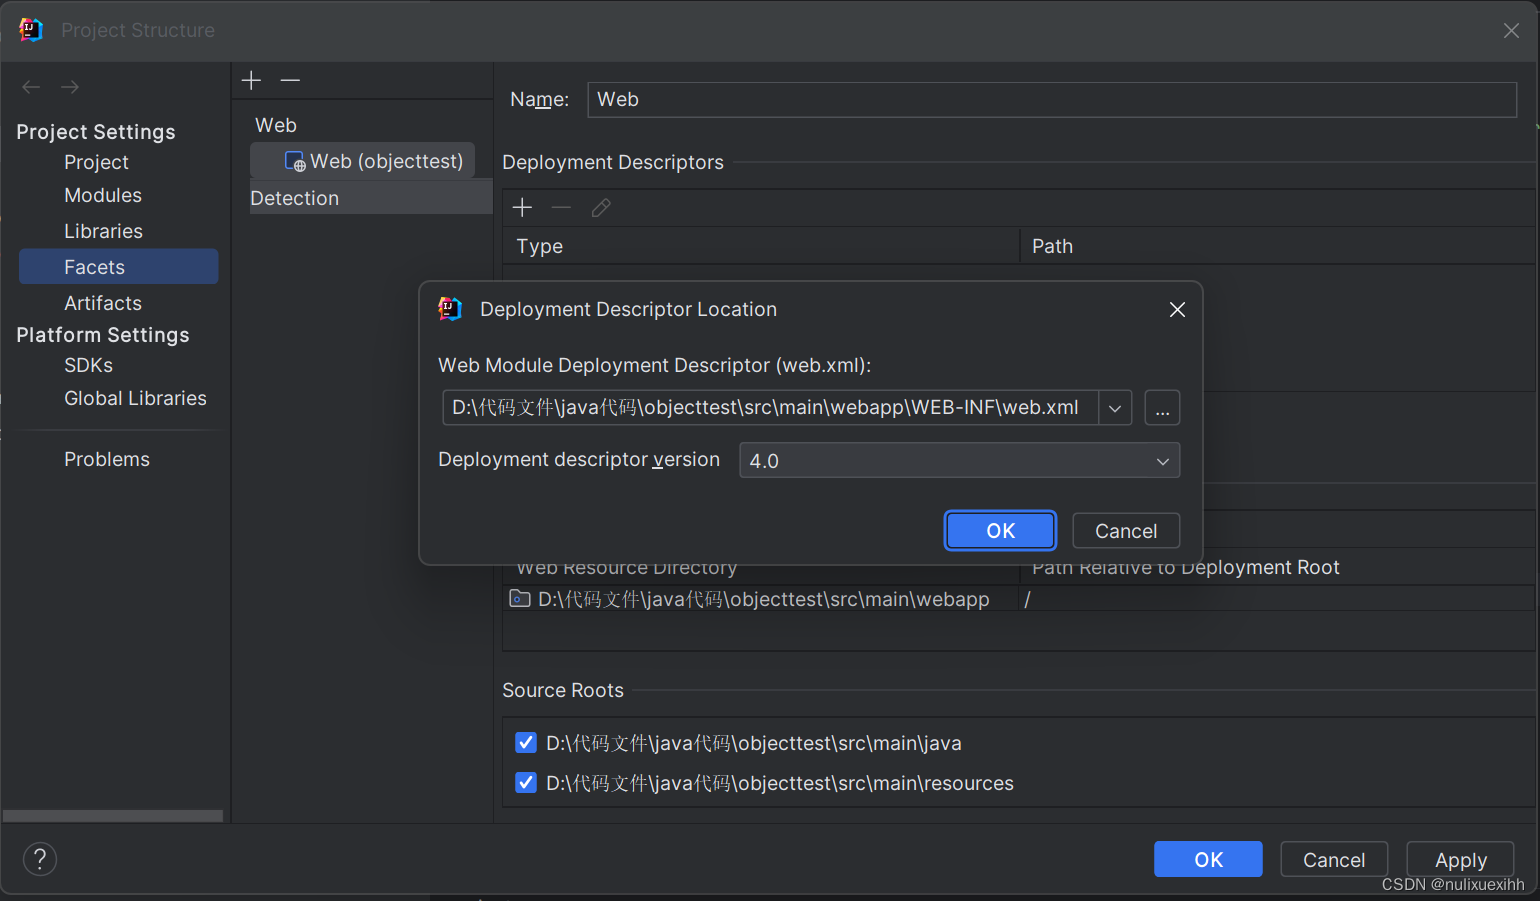Add a new deployment descriptor with plus icon
Screen dimensions: 1540x901
click(x=521, y=207)
